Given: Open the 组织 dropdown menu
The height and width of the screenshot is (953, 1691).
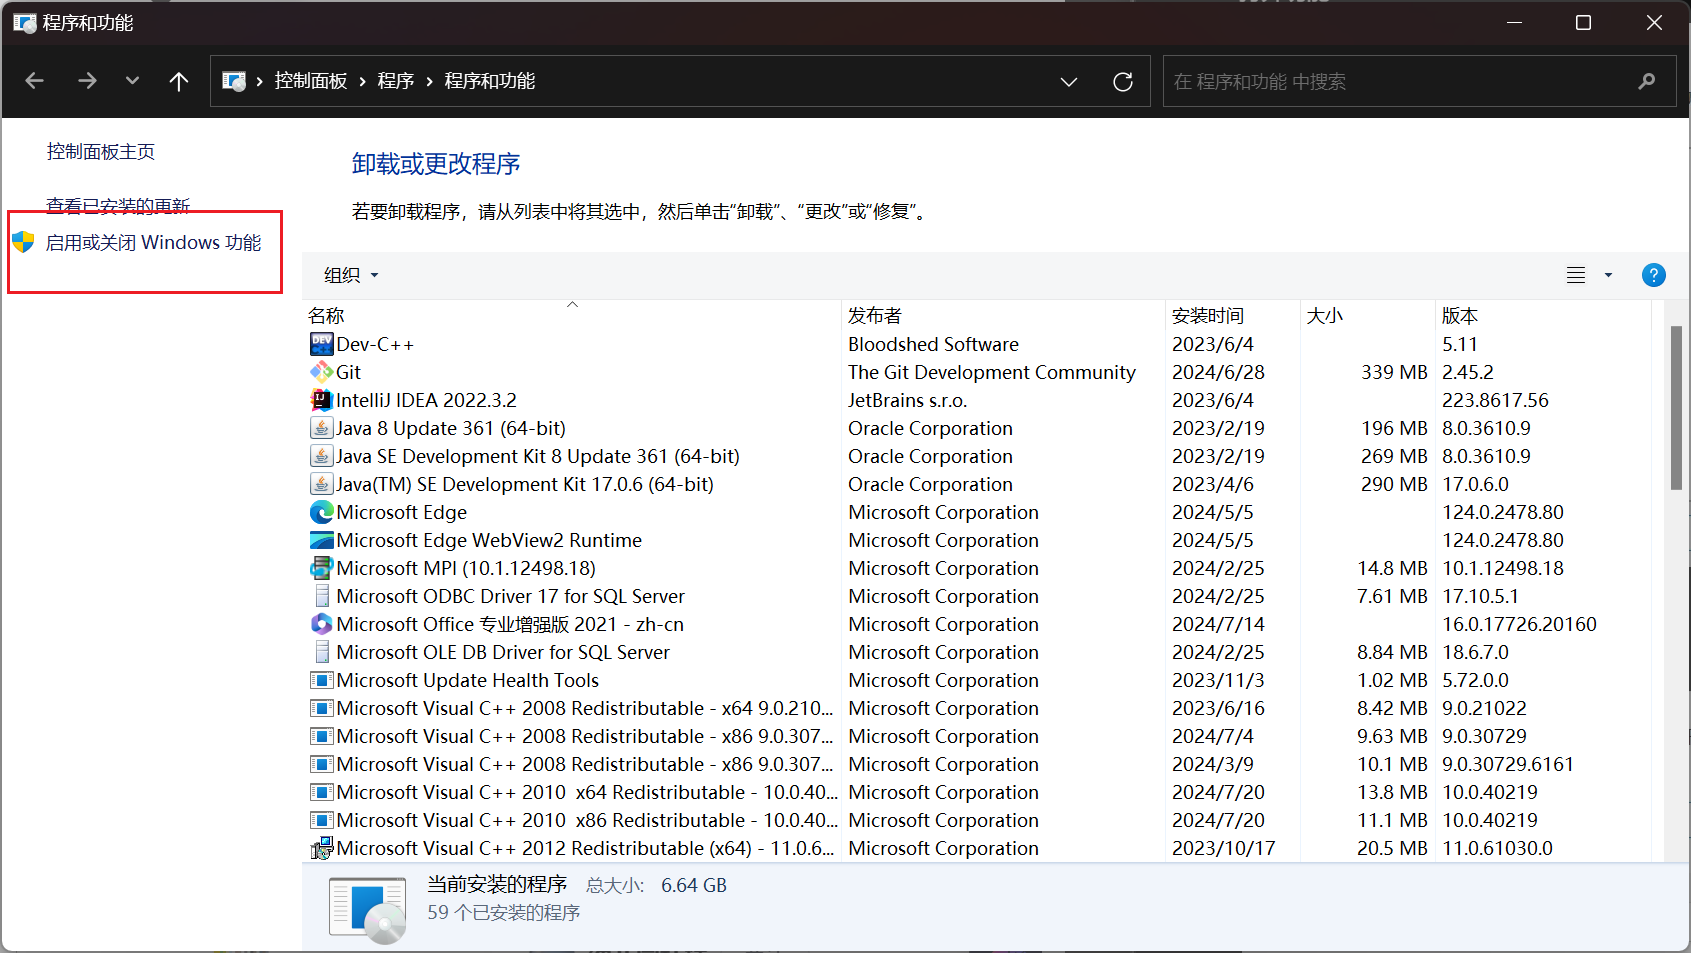Looking at the screenshot, I should click(x=351, y=275).
